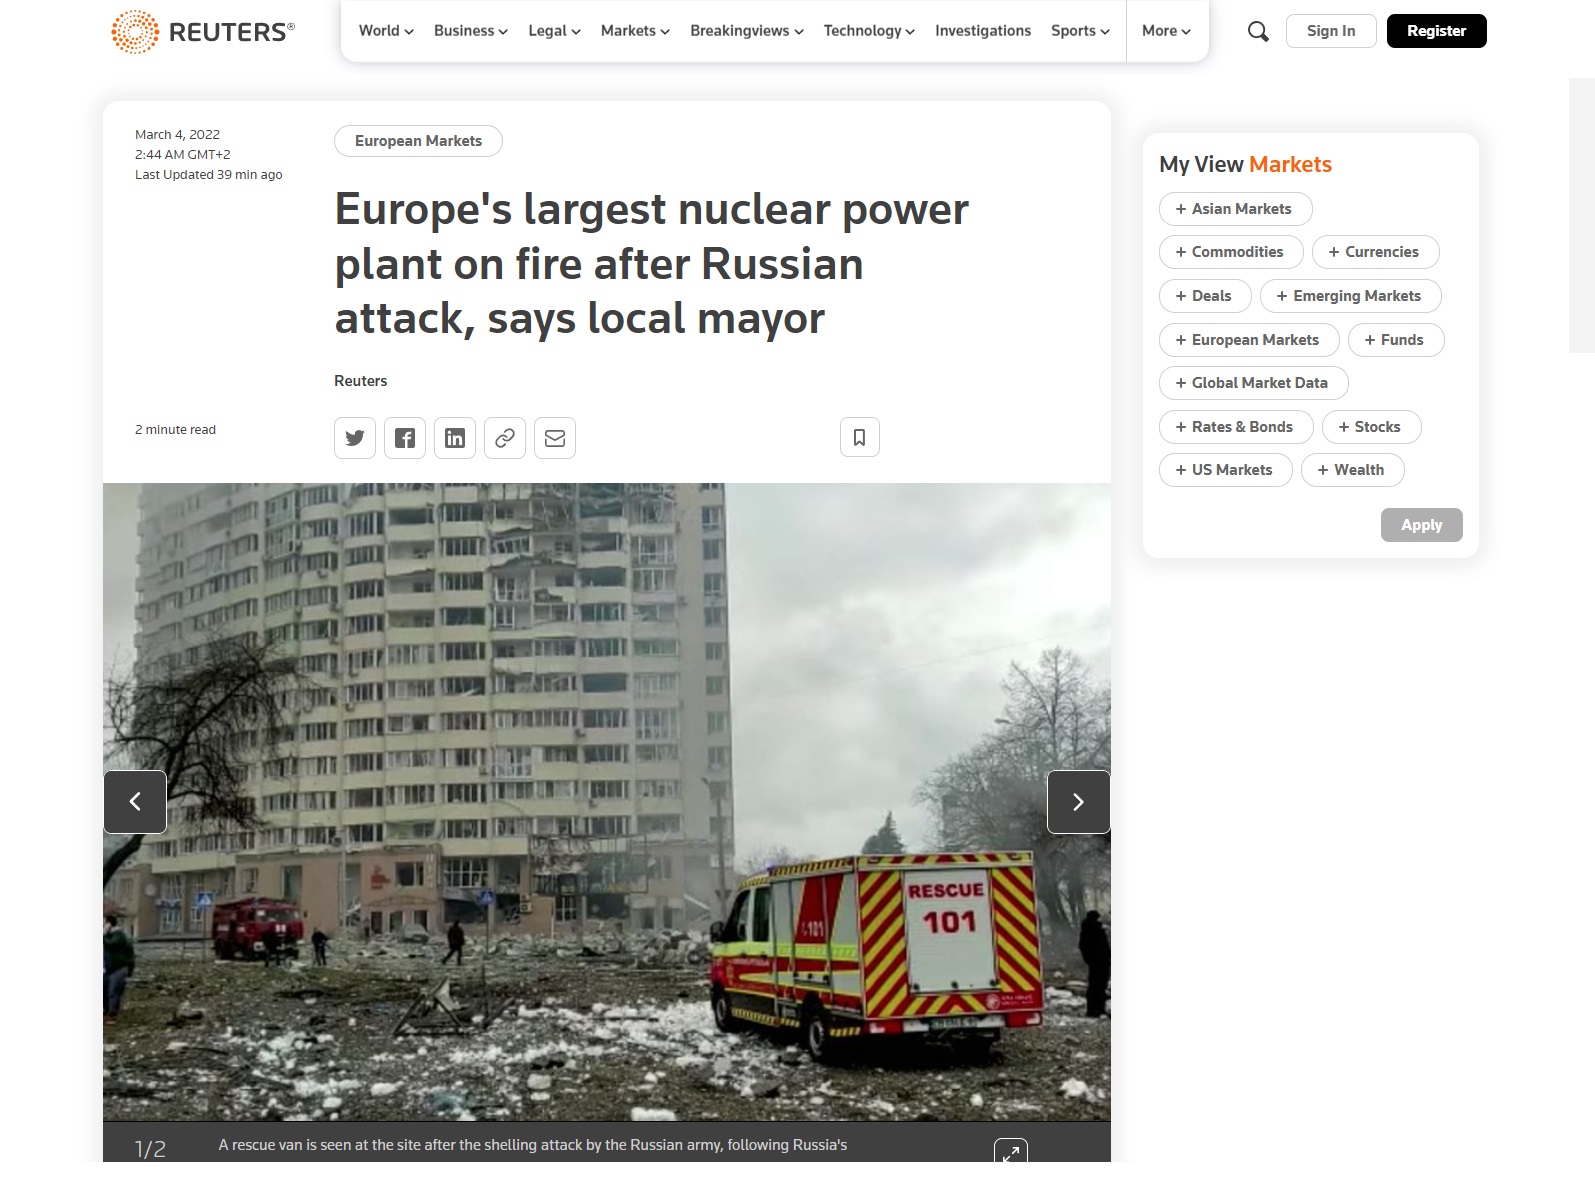Go to Reuters homepage logo
Viewport: 1595px width, 1184px height.
pos(203,32)
